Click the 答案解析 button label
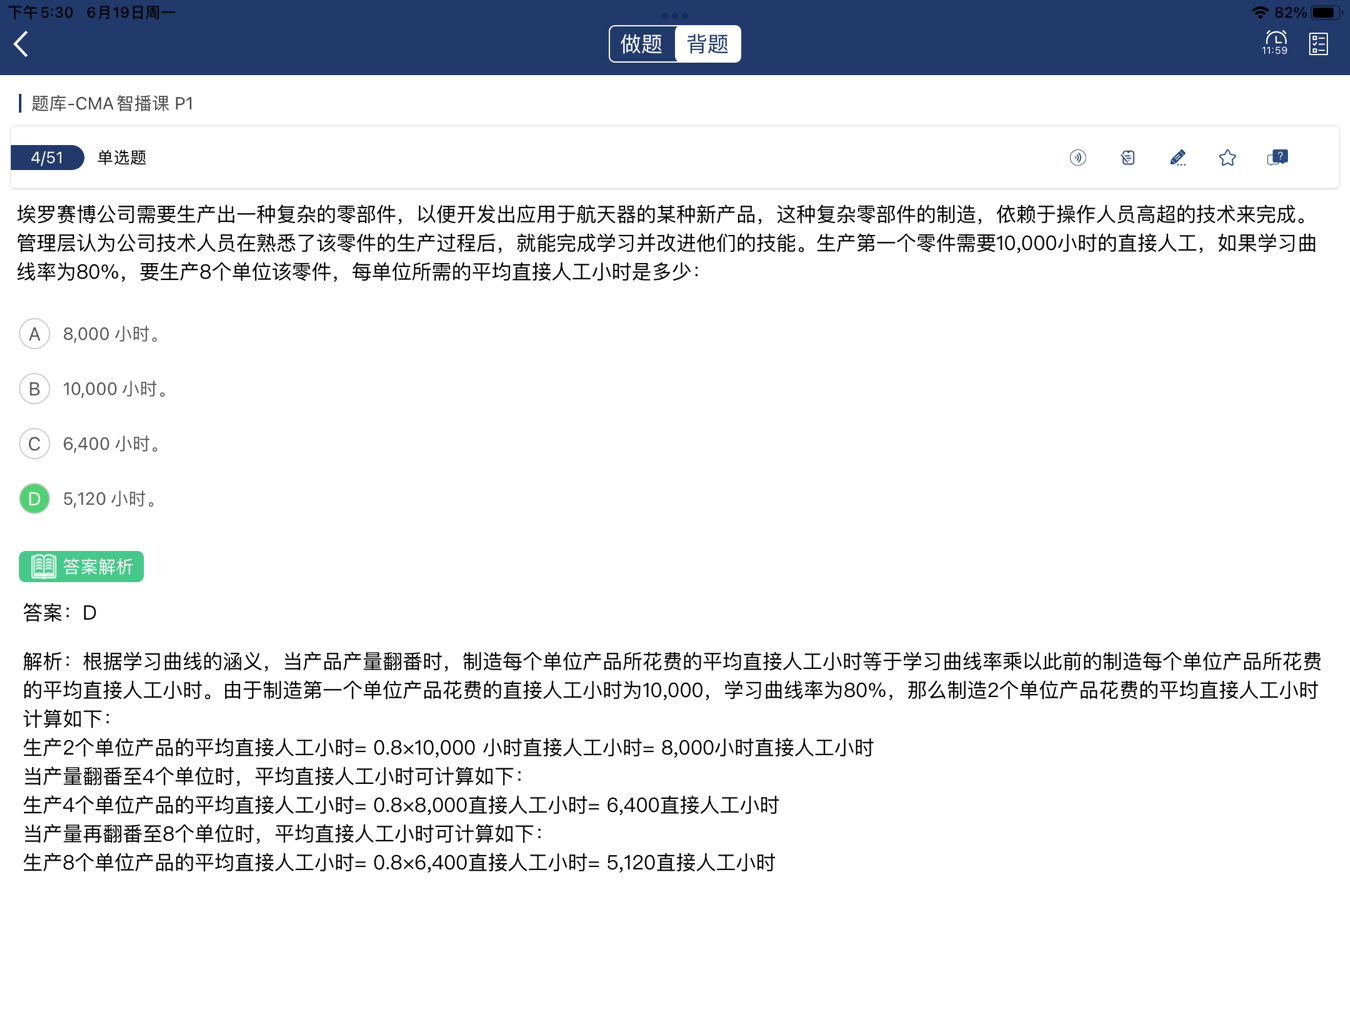This screenshot has width=1350, height=1012. [x=97, y=567]
